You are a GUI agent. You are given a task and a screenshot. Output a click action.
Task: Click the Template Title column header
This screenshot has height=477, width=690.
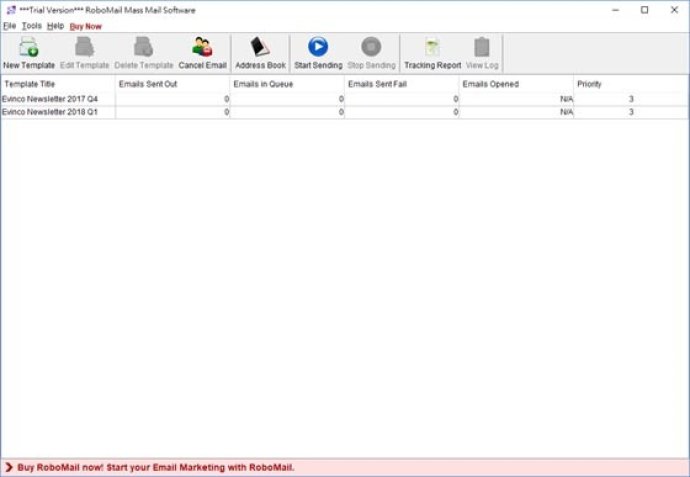tap(58, 84)
